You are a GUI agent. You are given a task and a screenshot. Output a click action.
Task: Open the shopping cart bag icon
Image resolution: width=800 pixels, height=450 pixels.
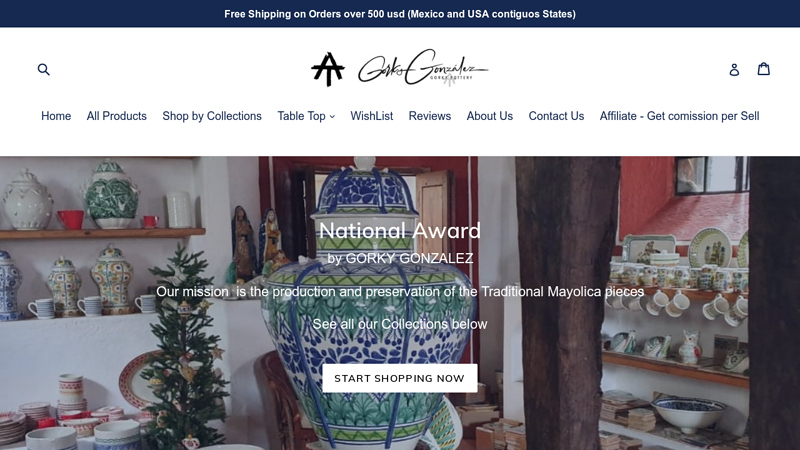(764, 69)
